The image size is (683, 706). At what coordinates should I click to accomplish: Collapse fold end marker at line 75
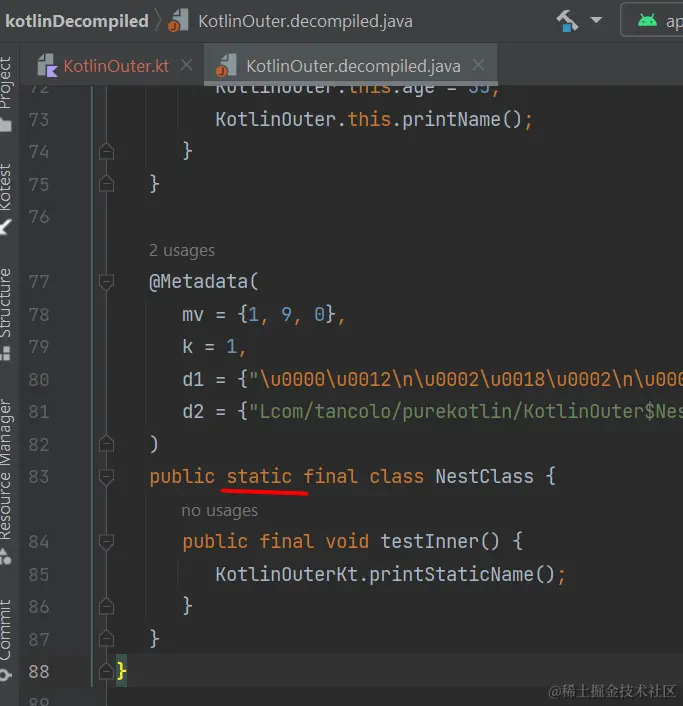point(106,183)
